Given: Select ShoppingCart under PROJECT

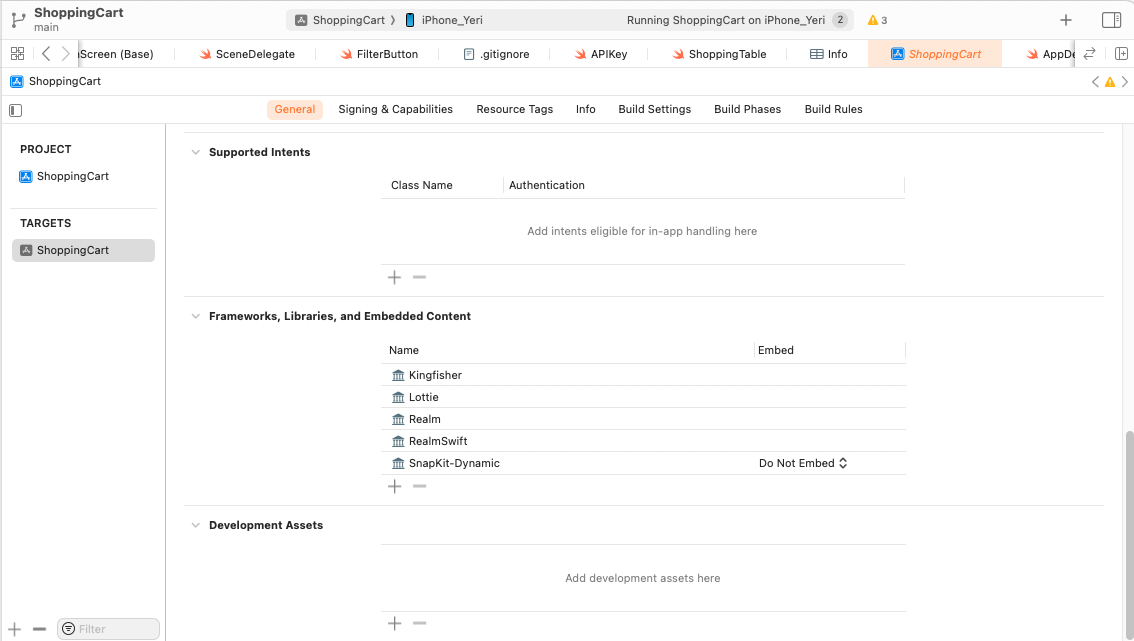Looking at the screenshot, I should tap(64, 177).
